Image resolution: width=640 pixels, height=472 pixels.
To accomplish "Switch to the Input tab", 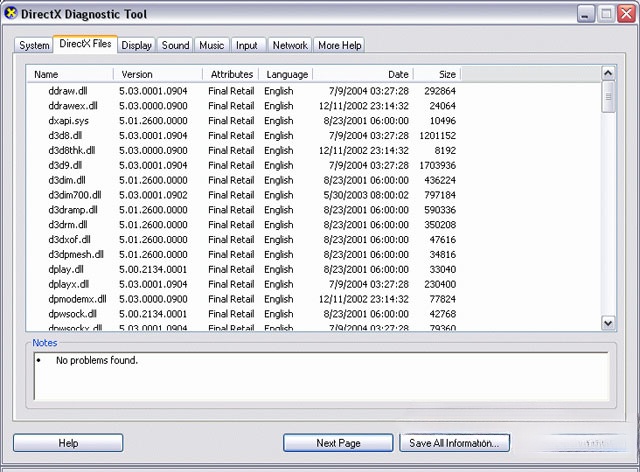I will (247, 45).
